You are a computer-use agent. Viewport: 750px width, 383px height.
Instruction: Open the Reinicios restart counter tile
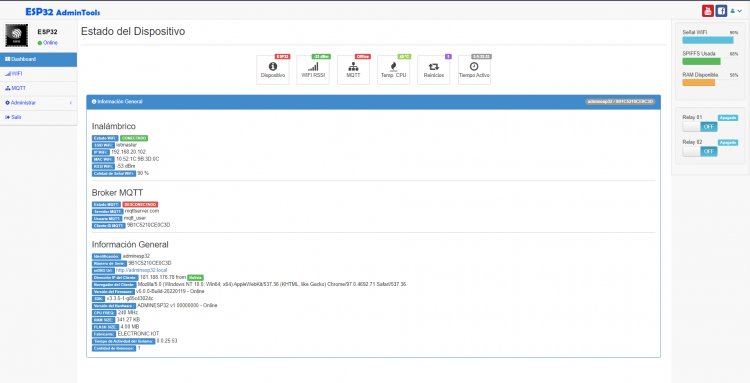[433, 70]
